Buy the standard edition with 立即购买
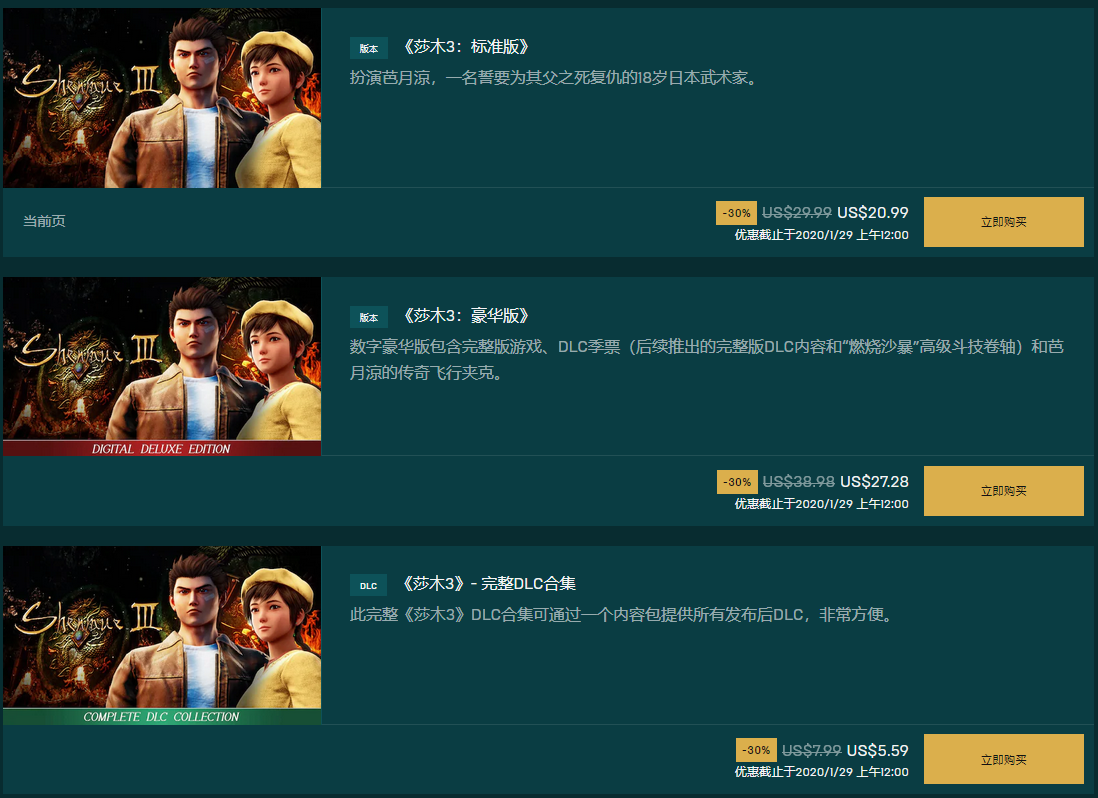 (1003, 222)
